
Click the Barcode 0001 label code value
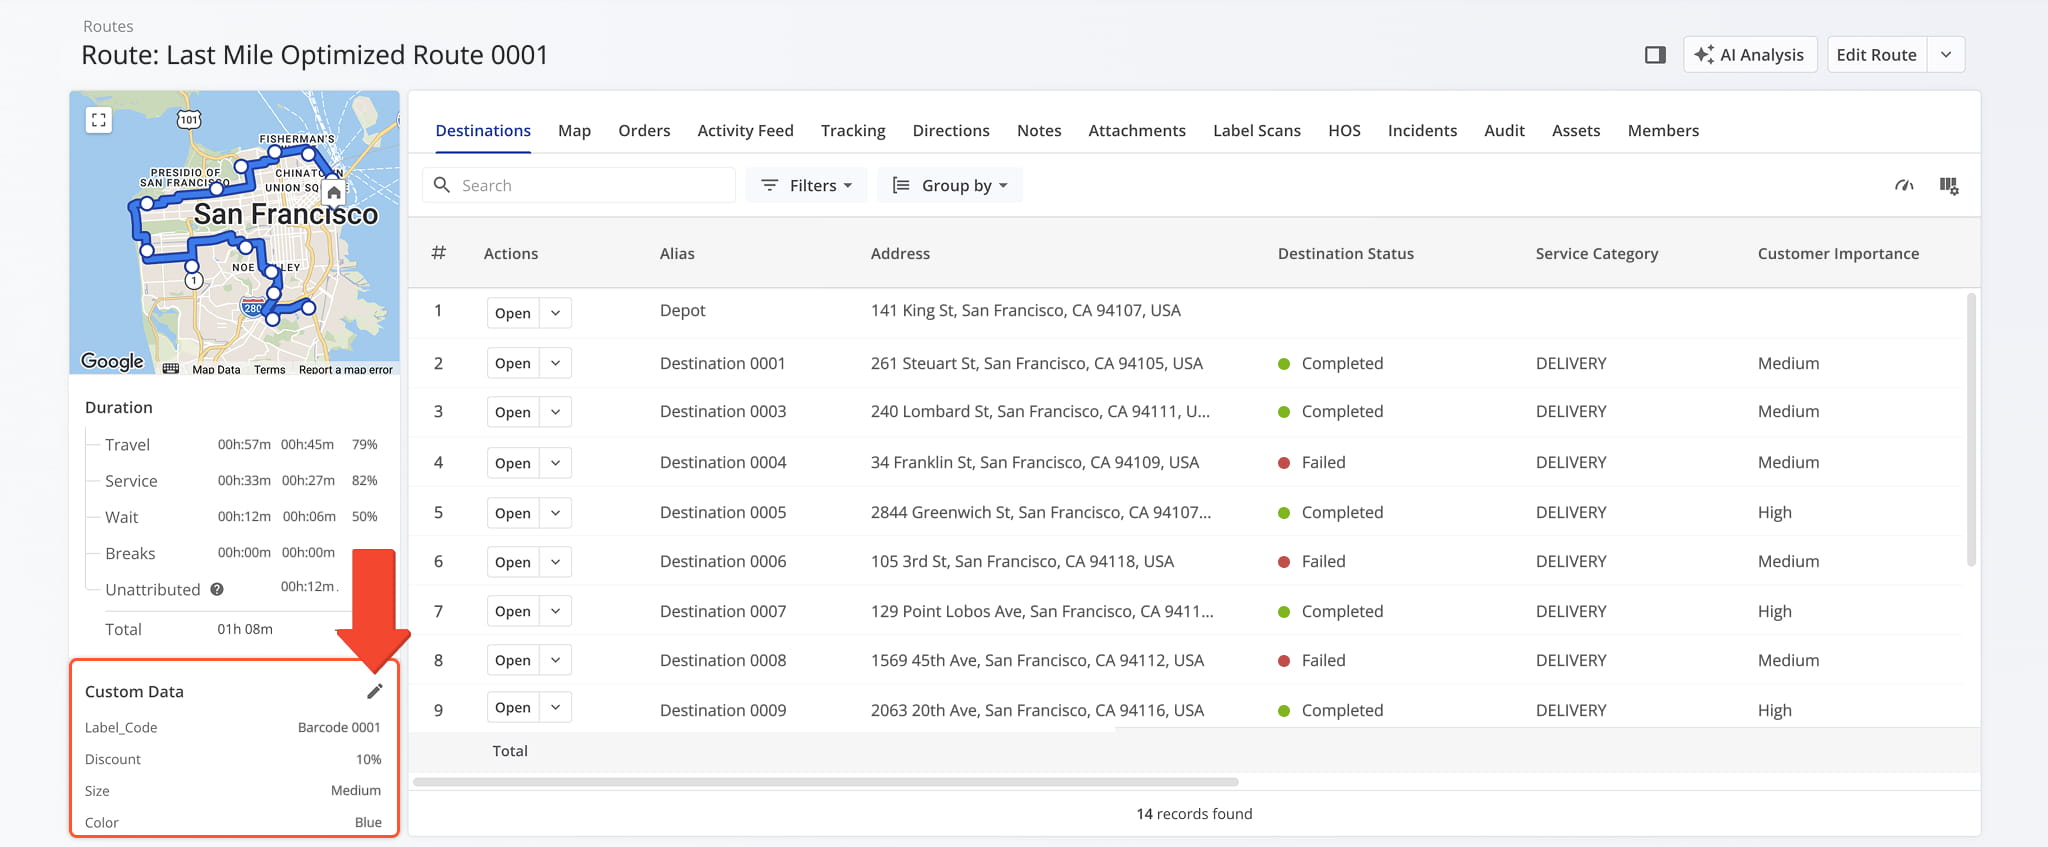339,727
